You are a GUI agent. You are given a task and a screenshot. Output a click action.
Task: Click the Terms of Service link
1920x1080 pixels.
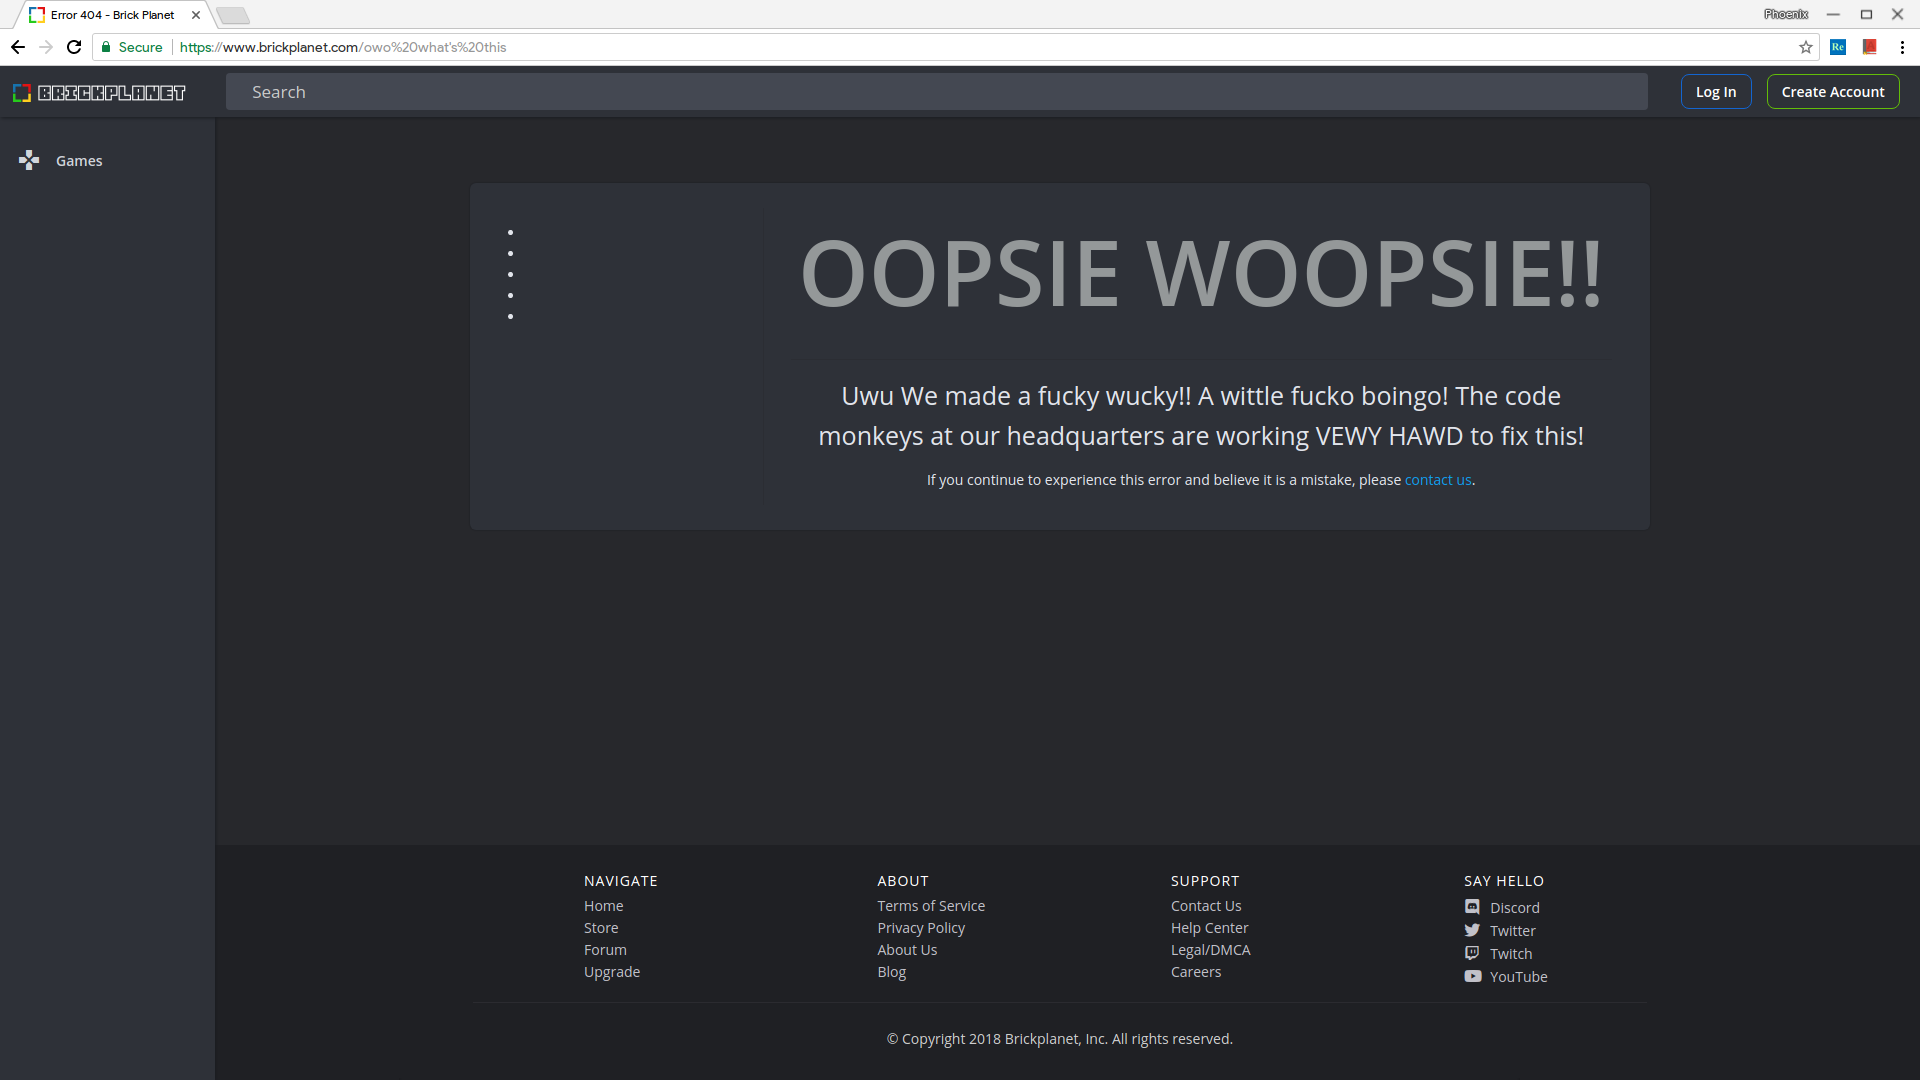[931, 906]
